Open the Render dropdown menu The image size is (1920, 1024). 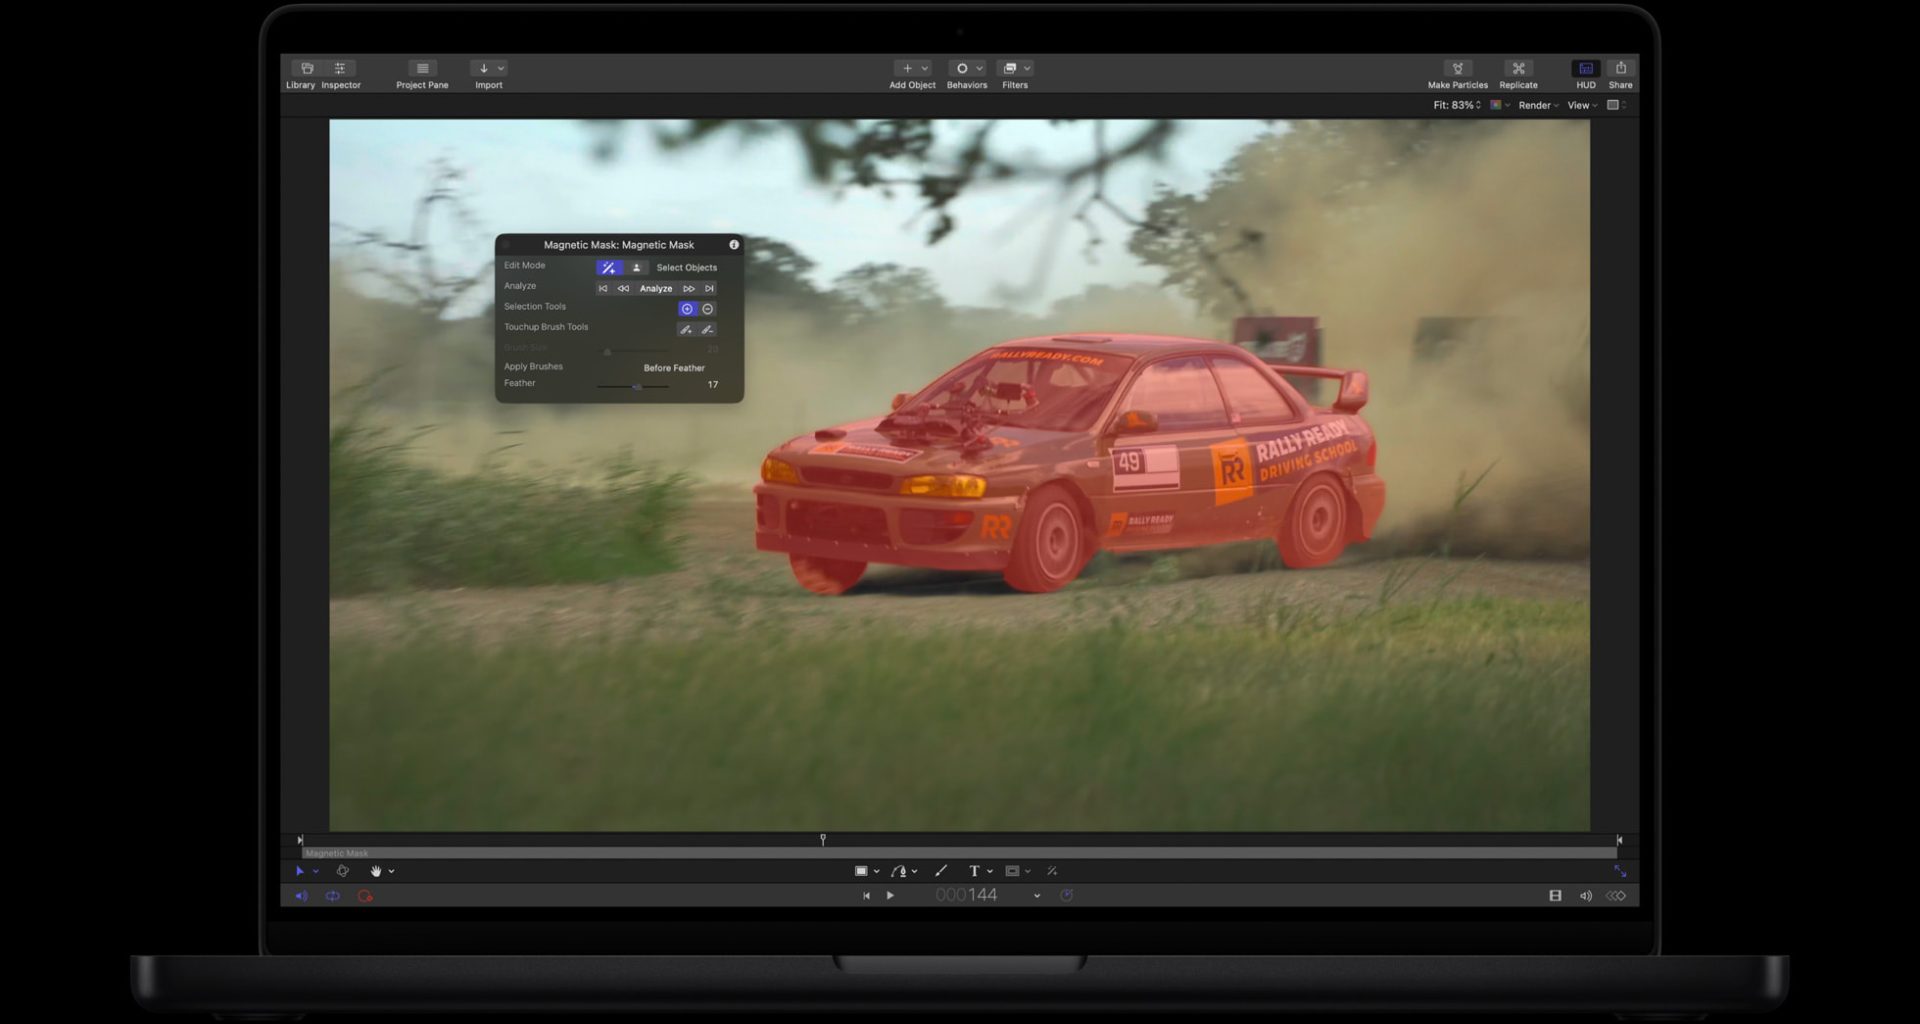tap(1538, 105)
